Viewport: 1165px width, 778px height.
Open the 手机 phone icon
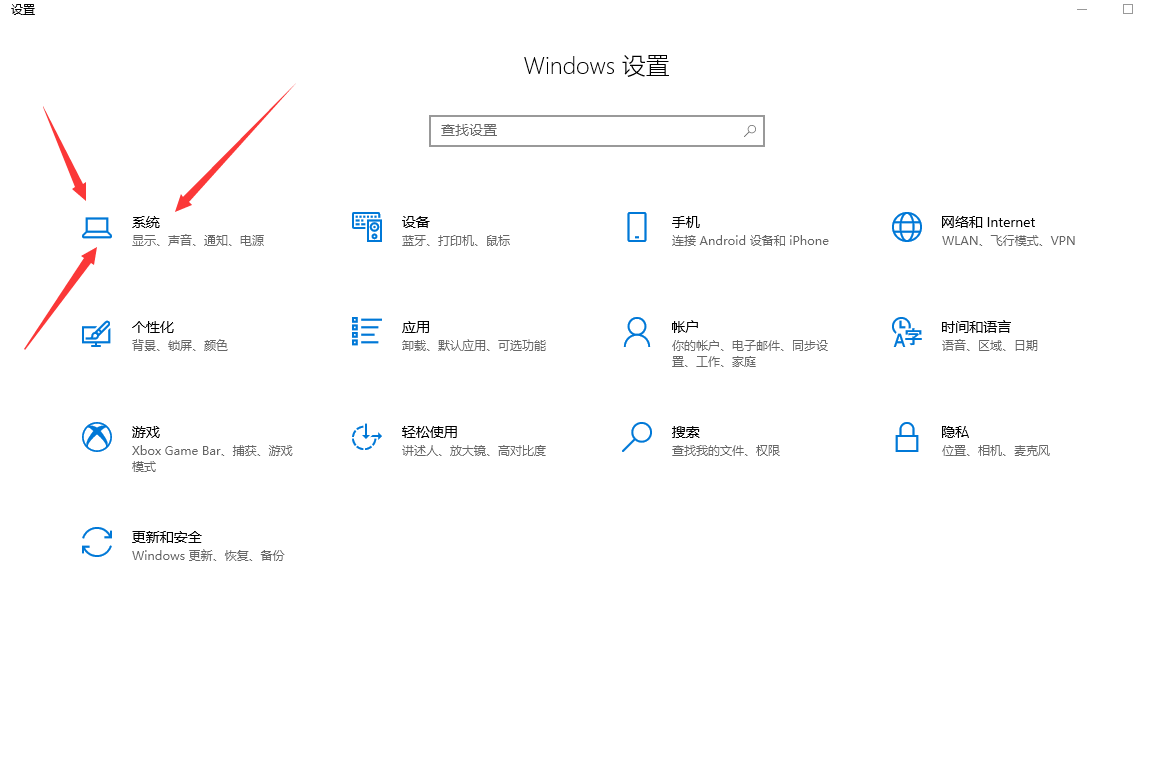coord(637,227)
